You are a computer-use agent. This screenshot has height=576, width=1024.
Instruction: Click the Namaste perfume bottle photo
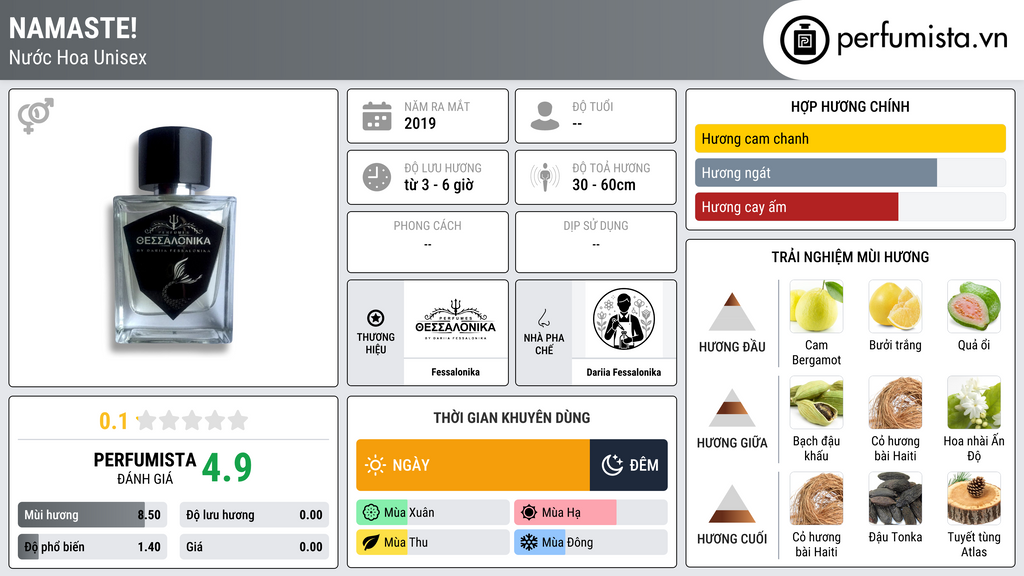pyautogui.click(x=174, y=236)
